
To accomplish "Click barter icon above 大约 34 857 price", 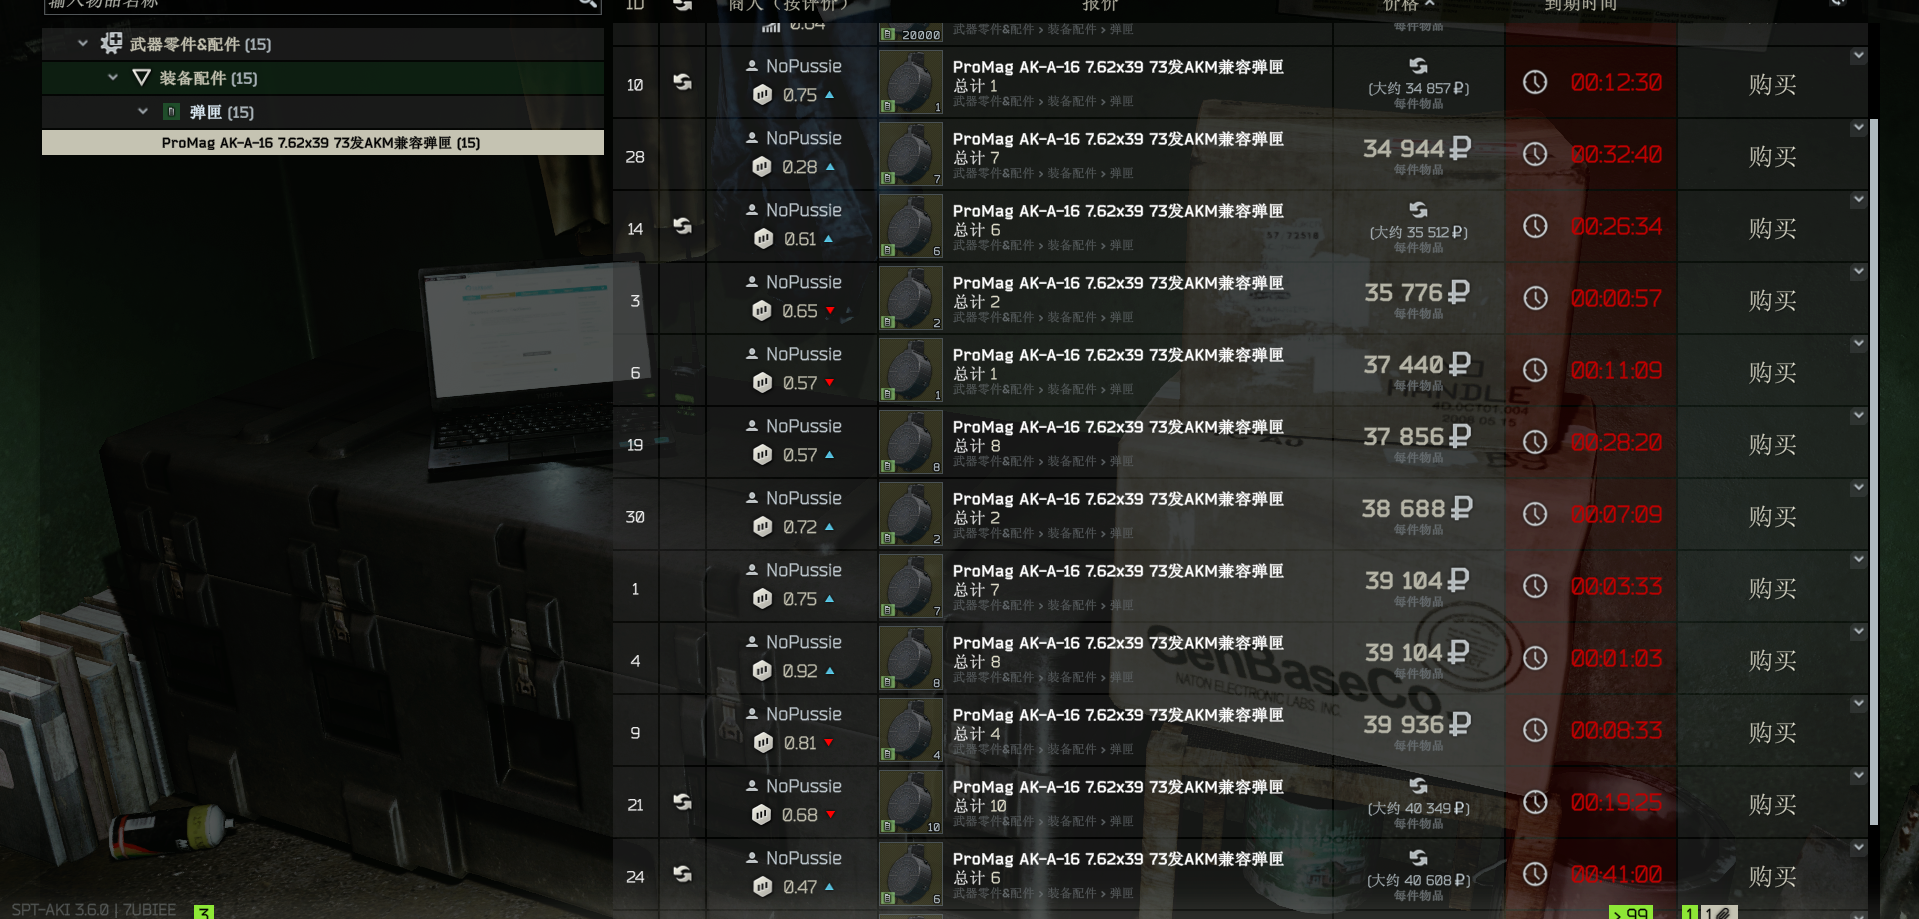I will (1418, 66).
